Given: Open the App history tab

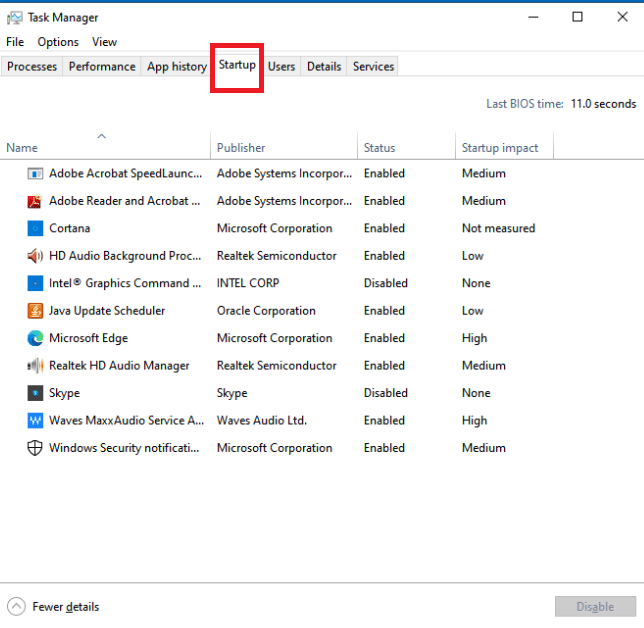Looking at the screenshot, I should click(x=177, y=67).
